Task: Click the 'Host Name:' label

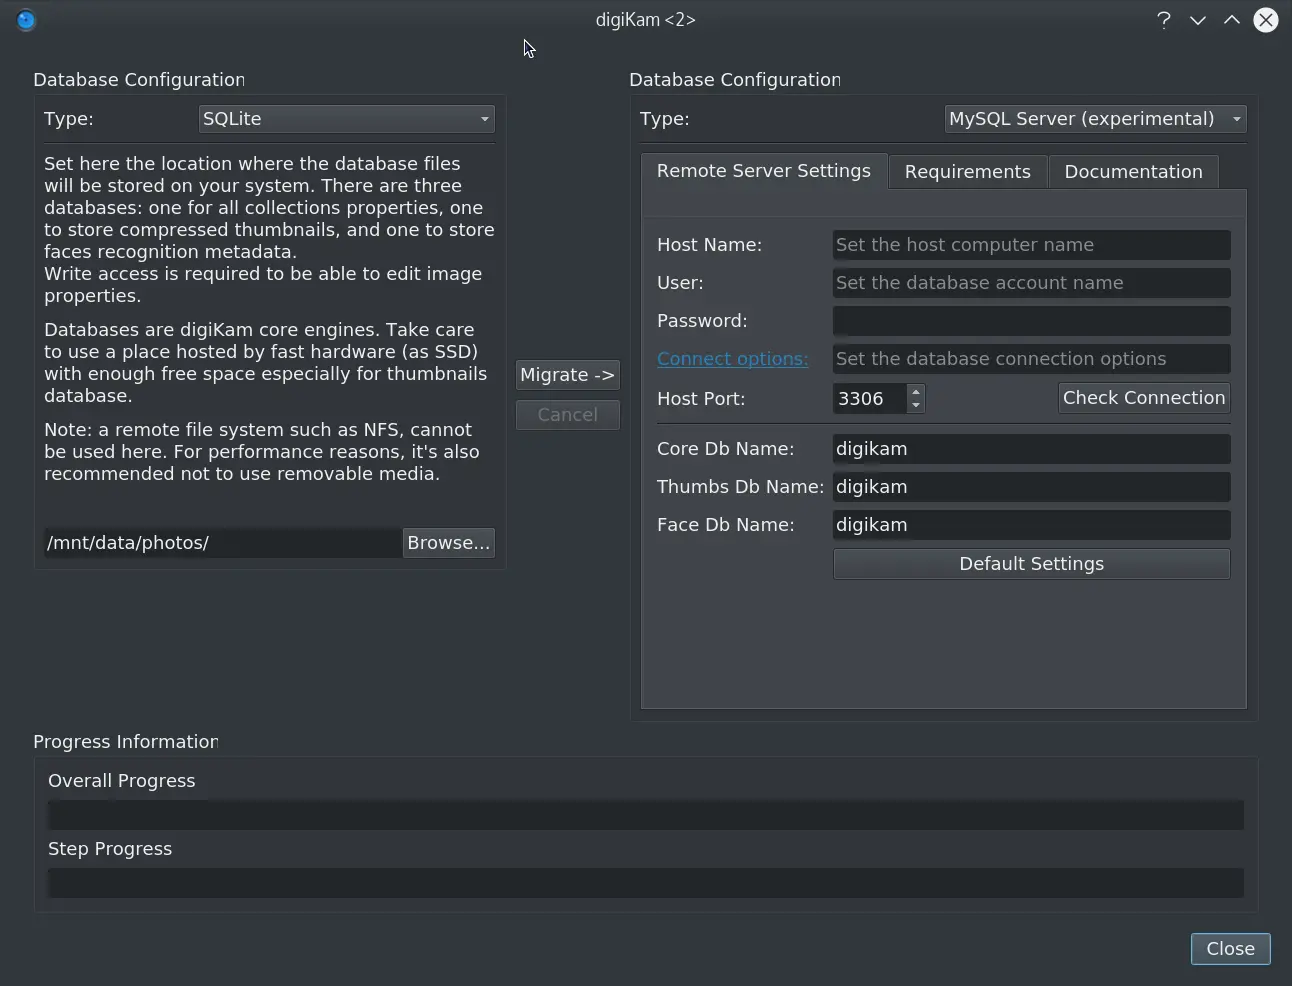Action: coord(709,245)
